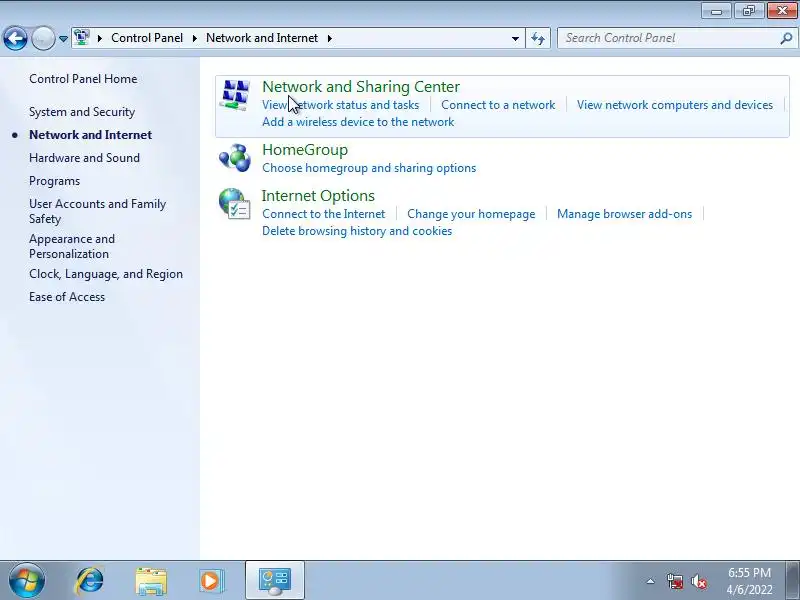Screen dimensions: 800x600
Task: Click the muted volume tray icon
Action: tap(698, 581)
